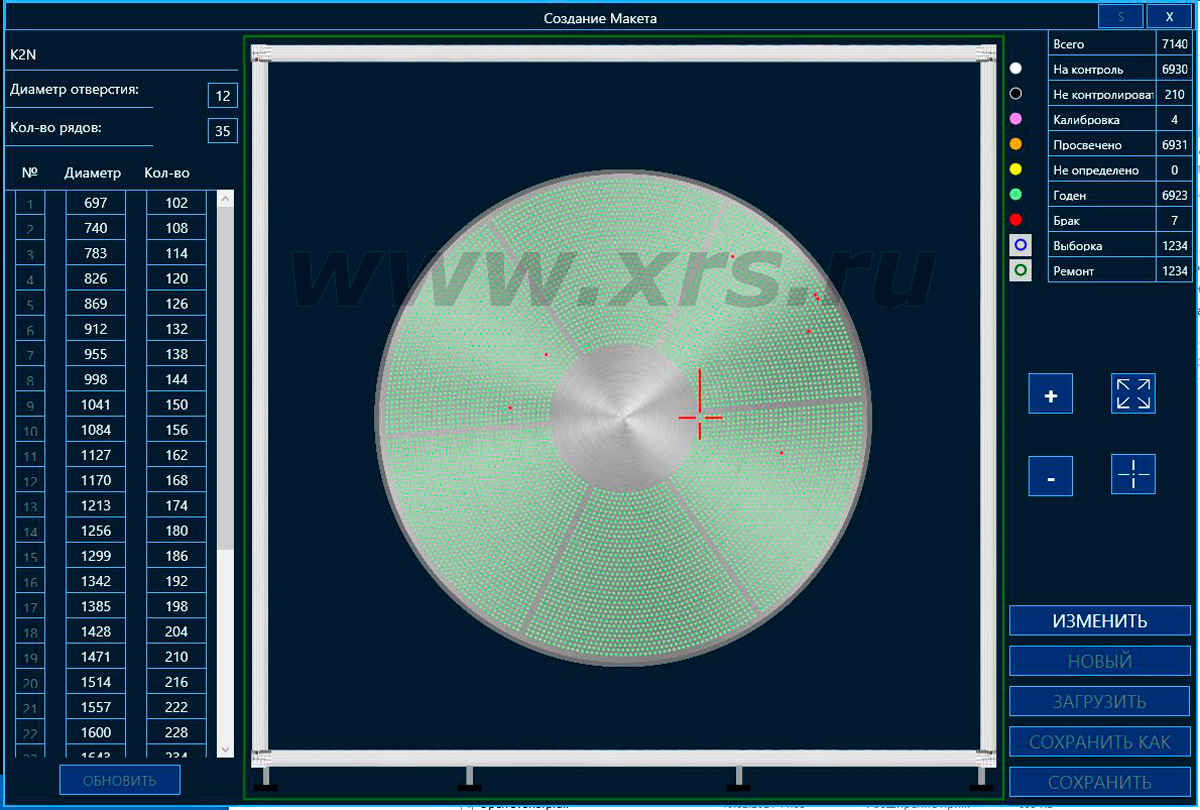This screenshot has height=810, width=1200.
Task: Toggle the blue circle Выборка button
Action: [1020, 245]
